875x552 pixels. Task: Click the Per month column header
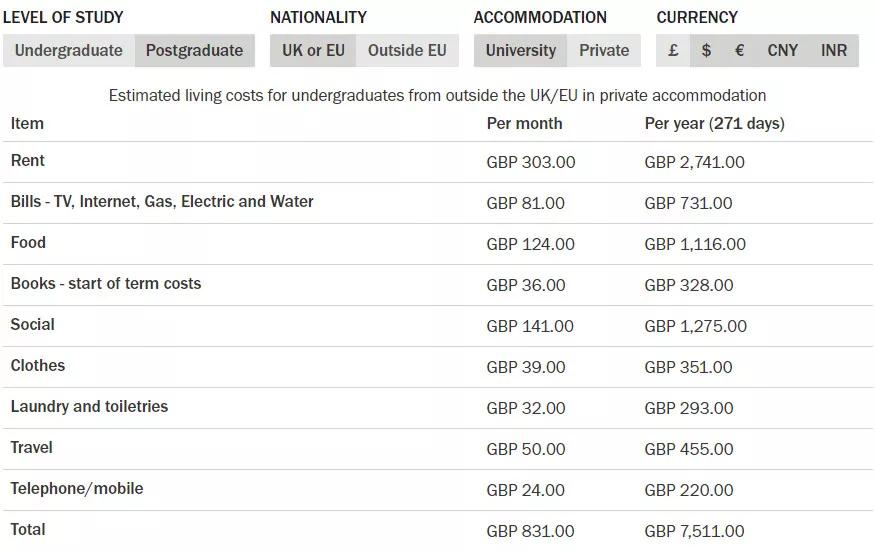point(524,123)
